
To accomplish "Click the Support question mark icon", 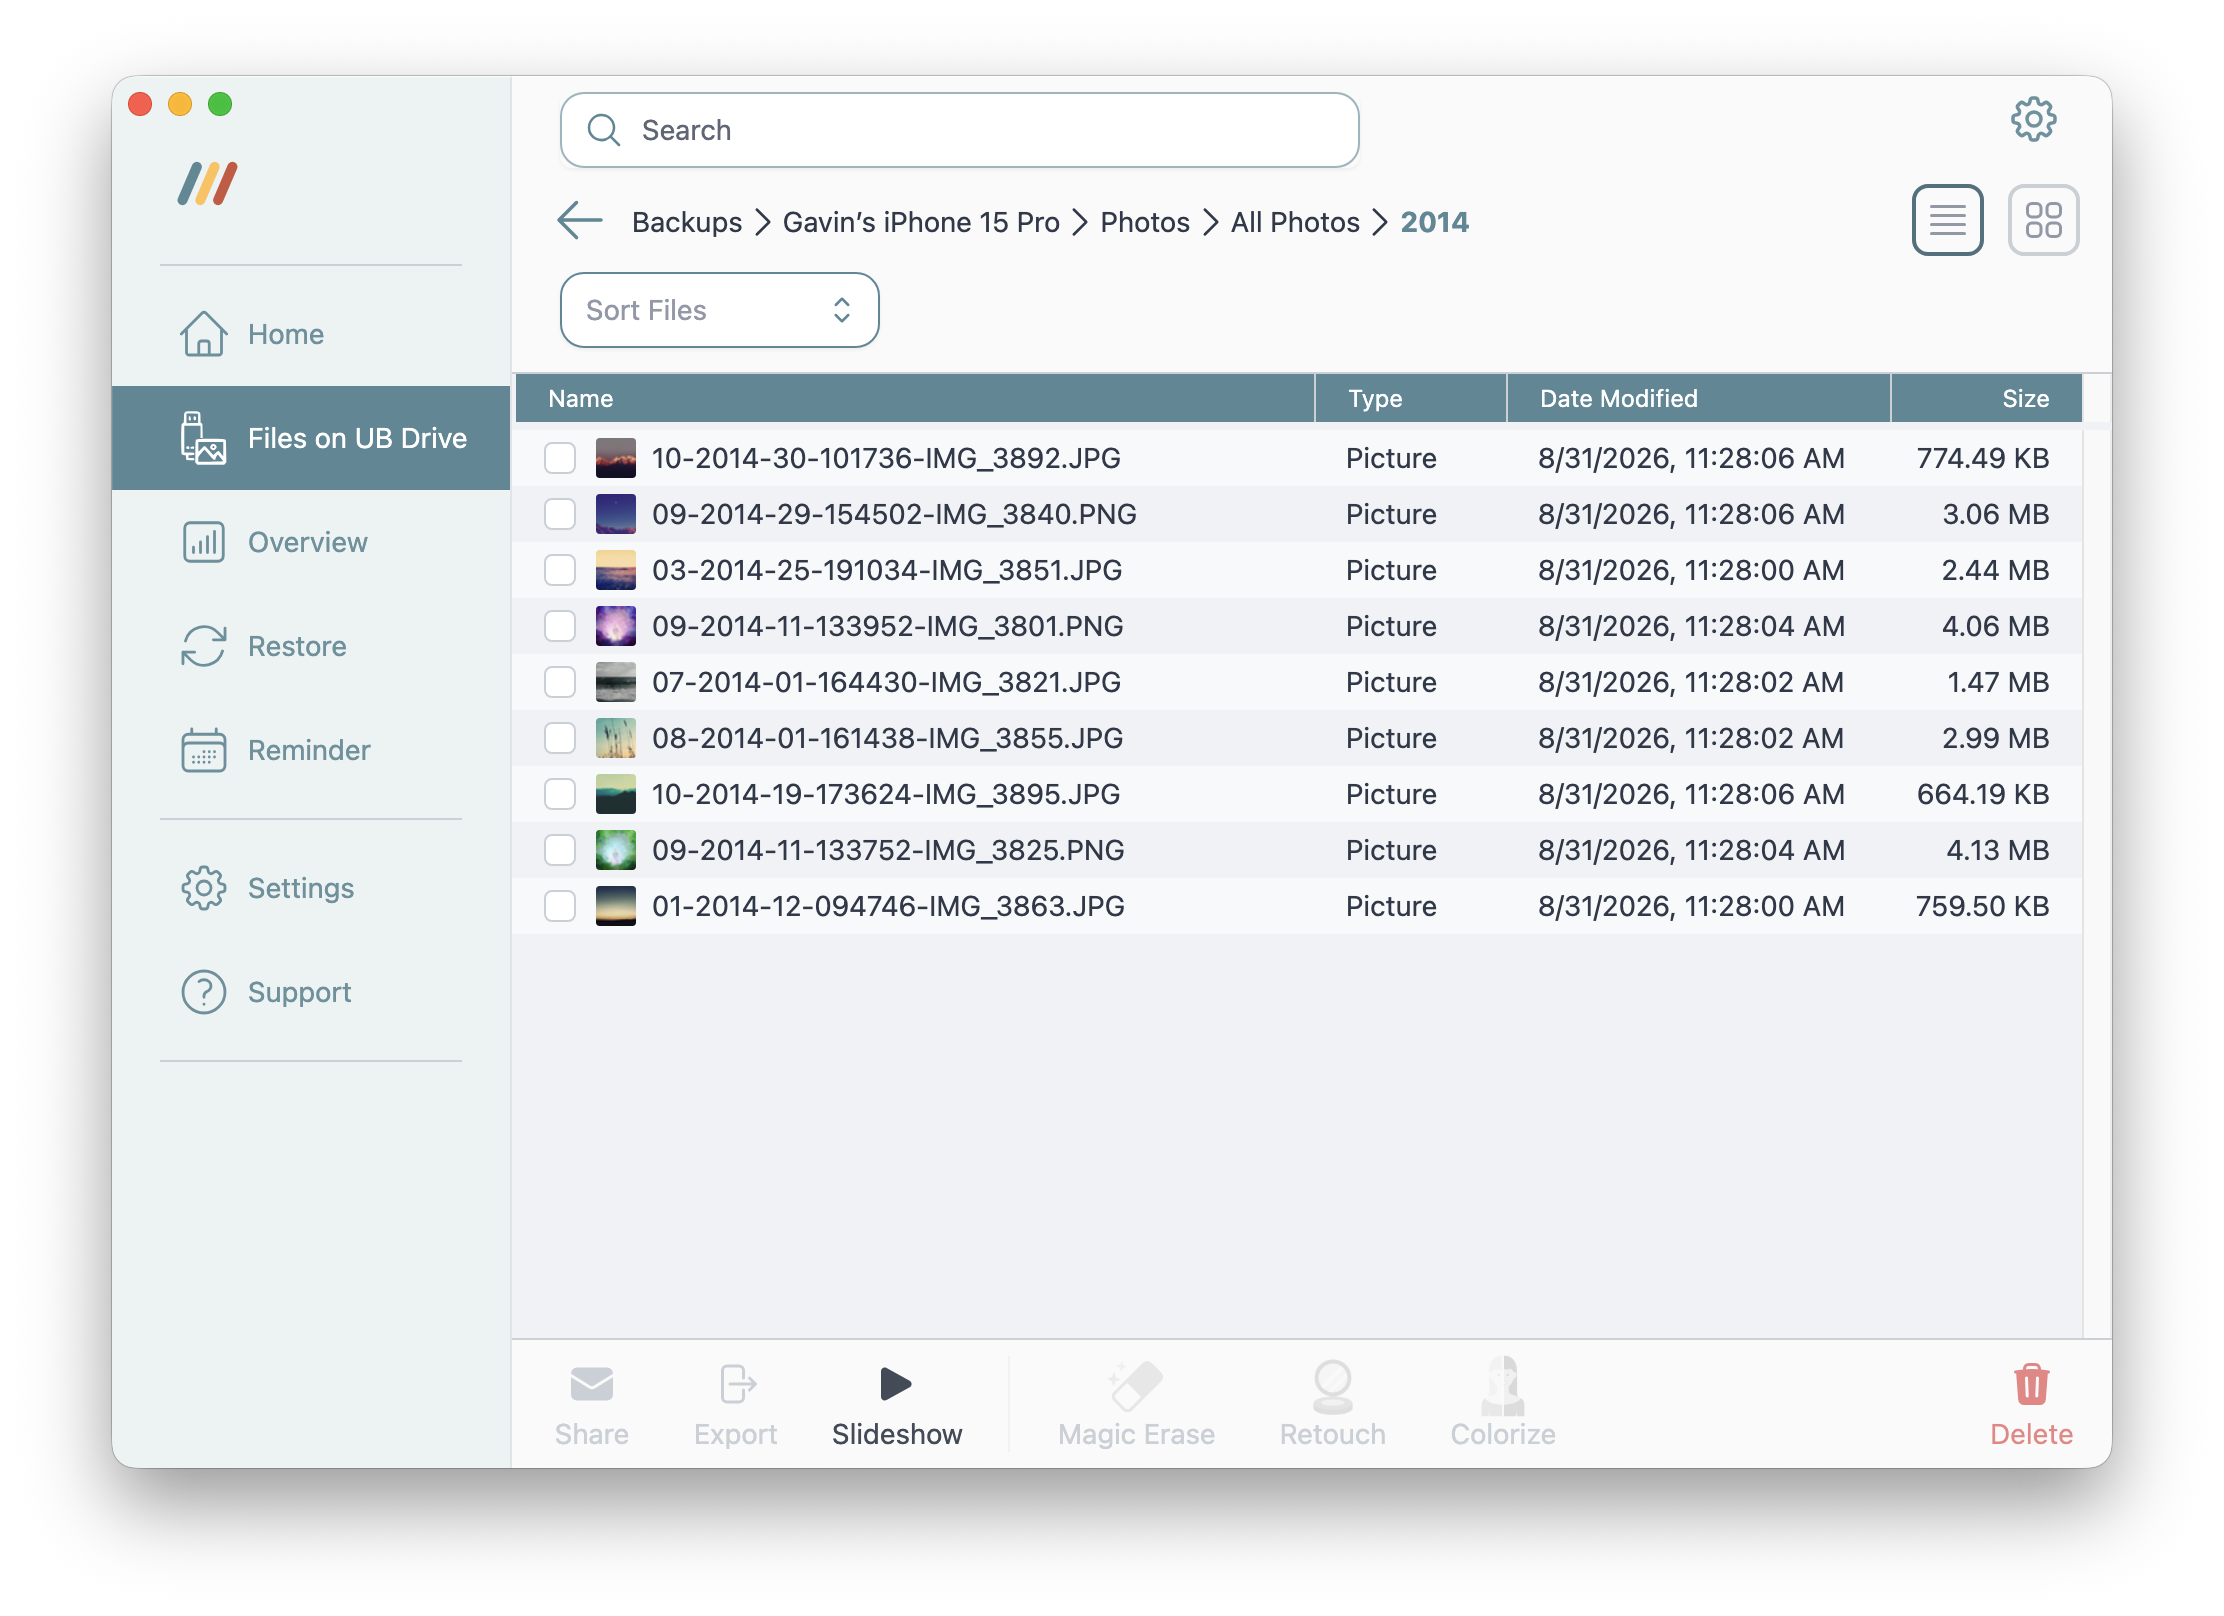I will (203, 992).
